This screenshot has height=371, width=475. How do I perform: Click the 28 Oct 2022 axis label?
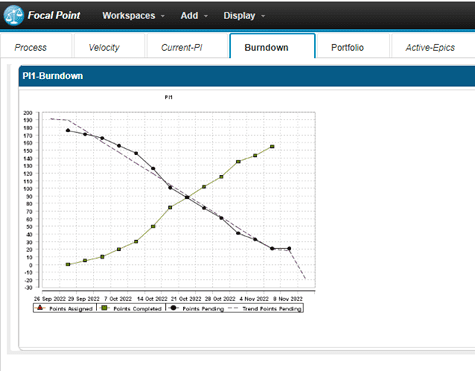pos(220,299)
